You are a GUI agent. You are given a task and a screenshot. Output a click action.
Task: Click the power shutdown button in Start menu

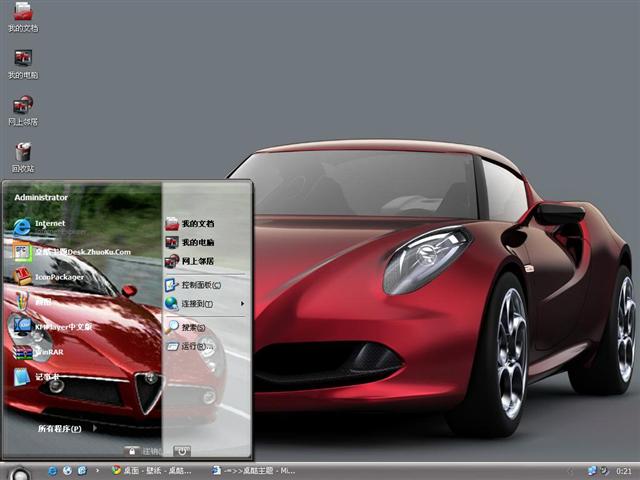coord(181,451)
